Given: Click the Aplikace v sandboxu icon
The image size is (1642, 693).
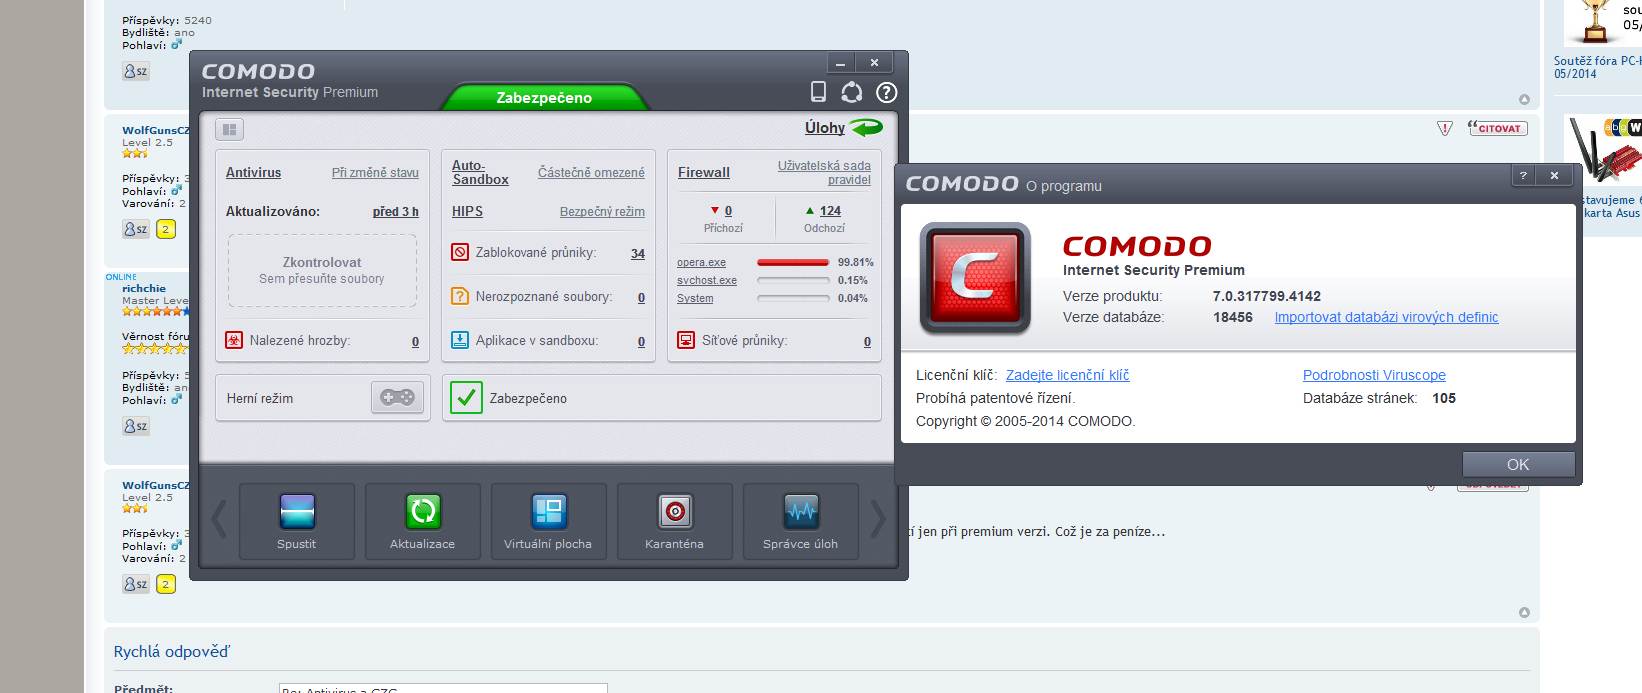Looking at the screenshot, I should 460,340.
